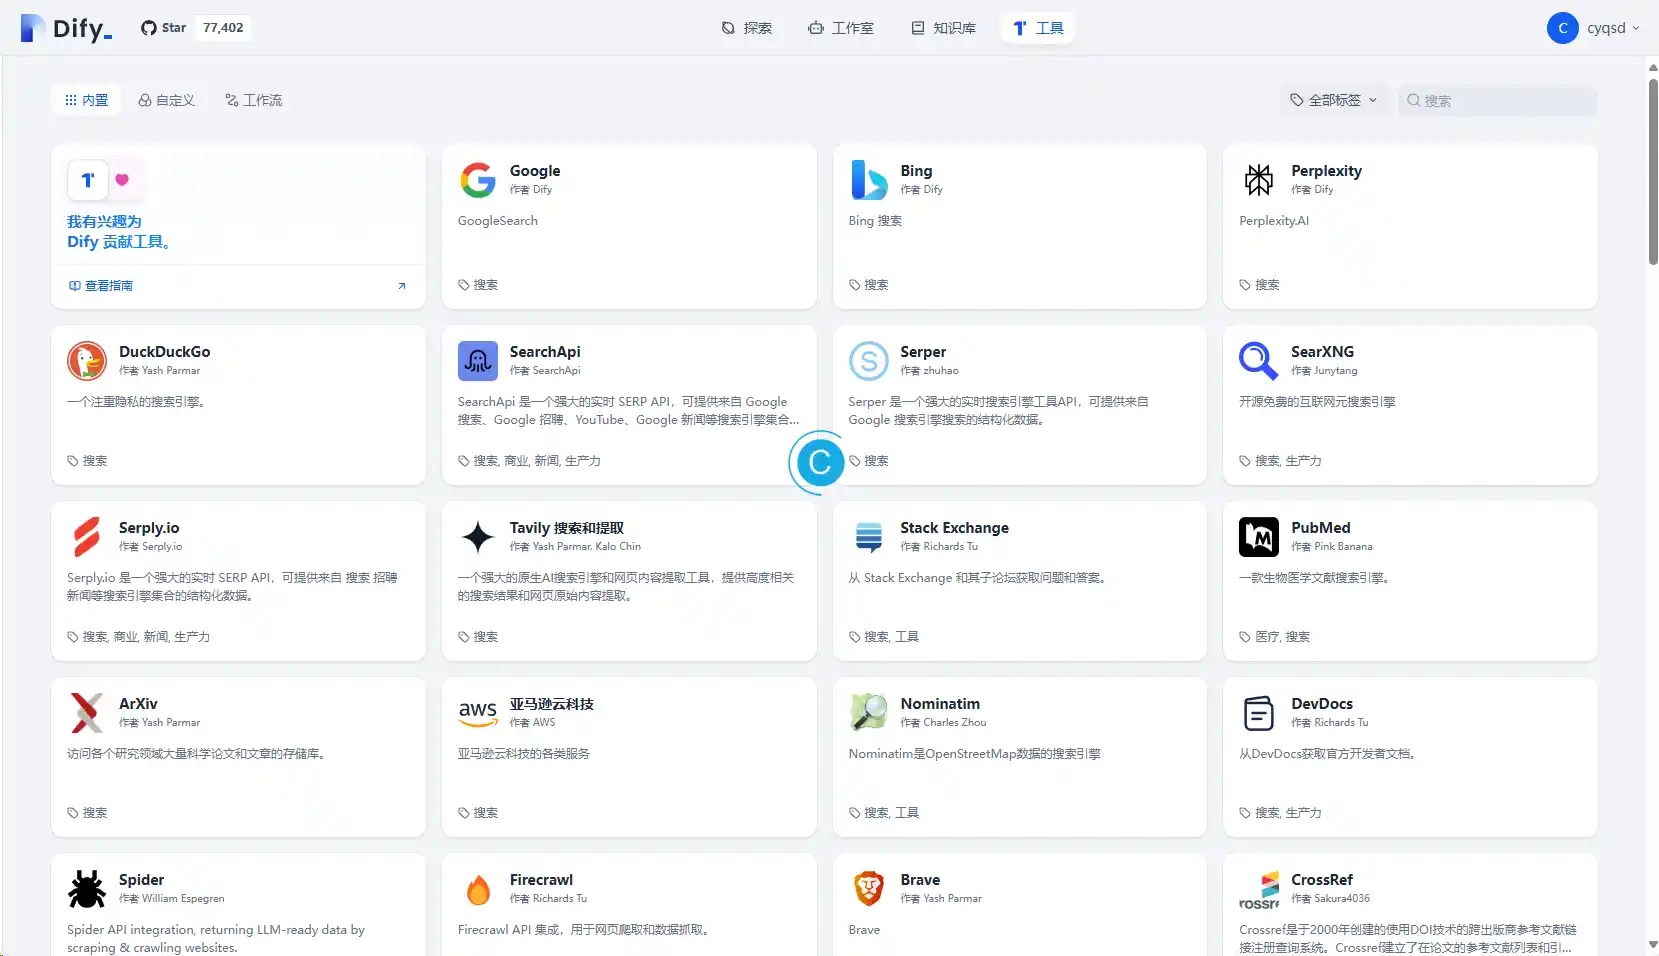
Task: Click the Tavily star icon
Action: (478, 537)
